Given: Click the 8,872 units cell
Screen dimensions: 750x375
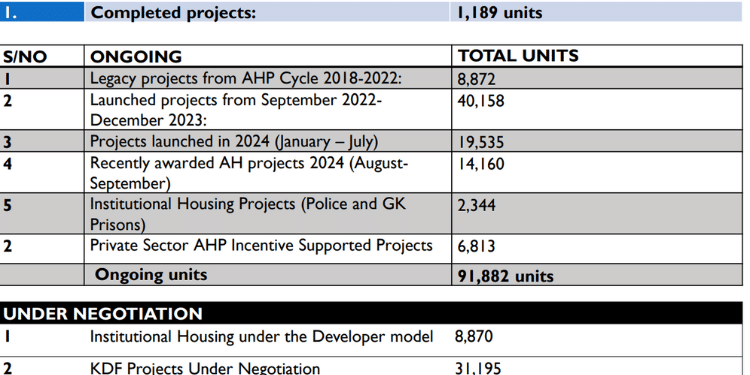Looking at the screenshot, I should (476, 79).
